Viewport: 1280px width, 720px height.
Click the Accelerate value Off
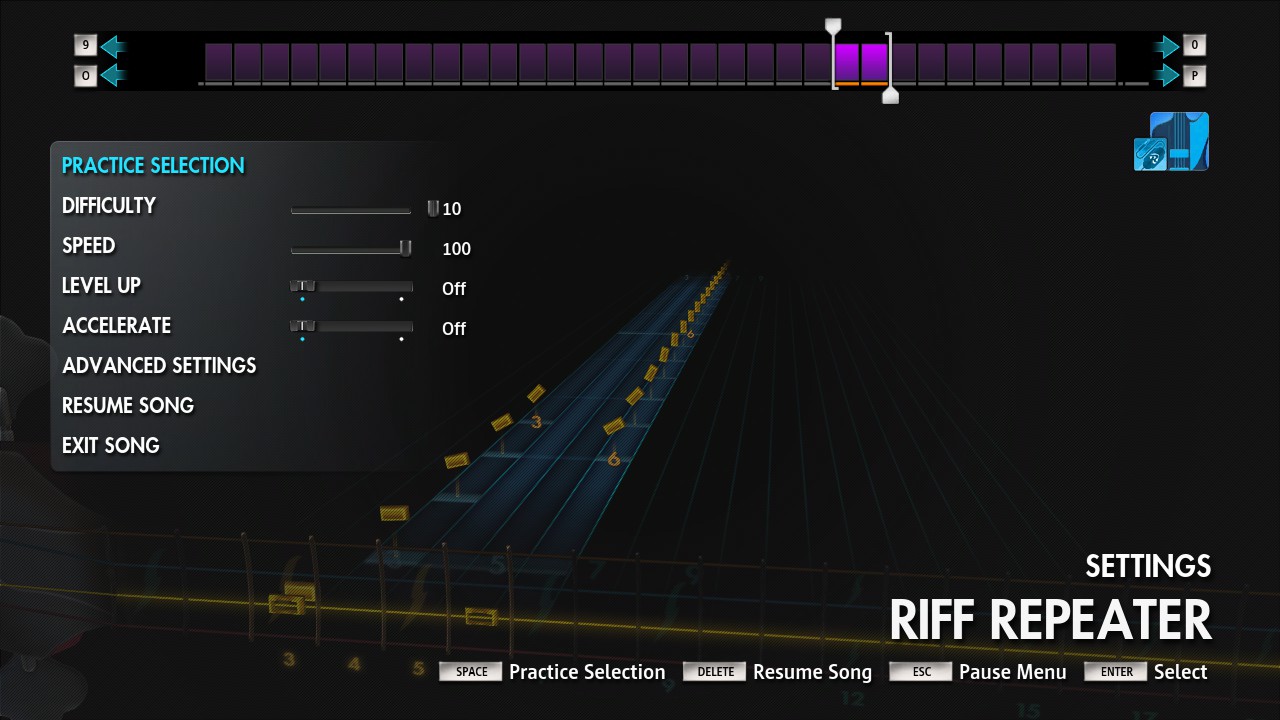[454, 329]
